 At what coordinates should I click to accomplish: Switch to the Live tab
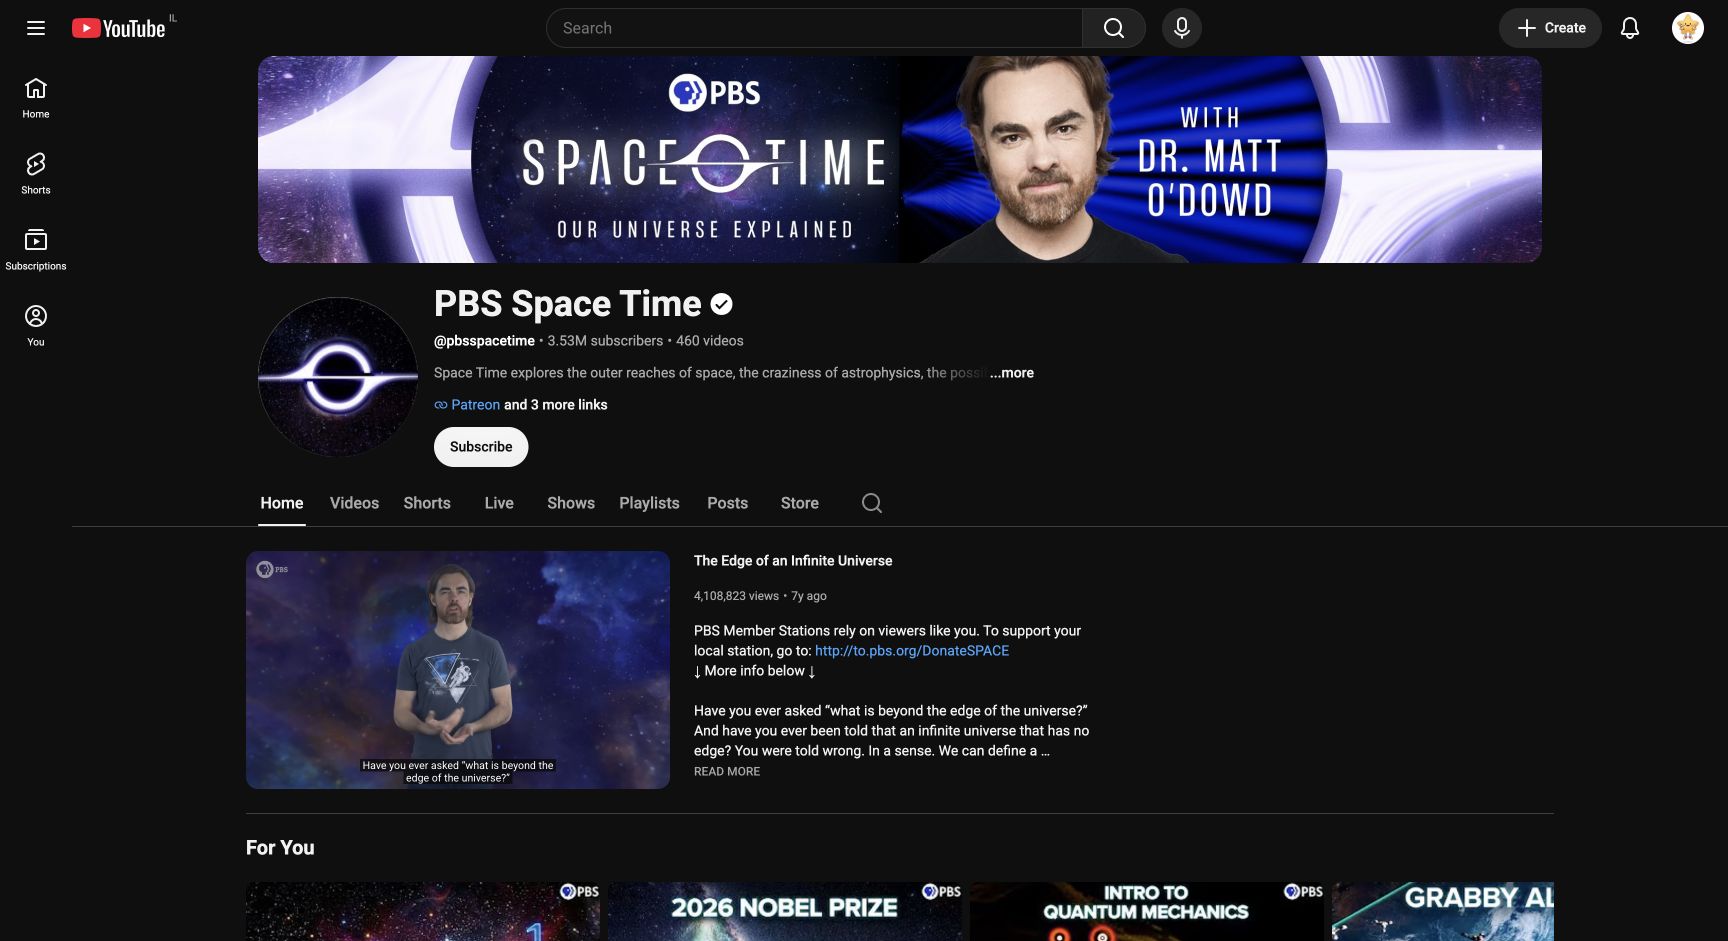pos(499,503)
